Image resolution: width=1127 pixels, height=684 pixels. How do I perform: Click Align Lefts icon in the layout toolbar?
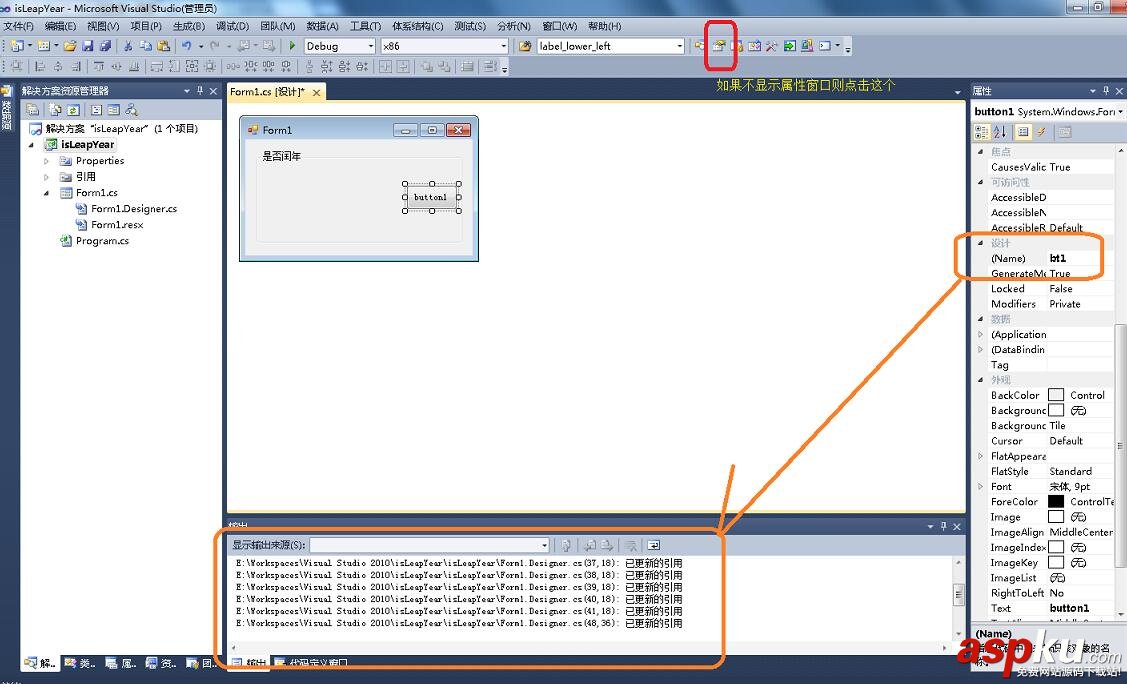pos(40,66)
